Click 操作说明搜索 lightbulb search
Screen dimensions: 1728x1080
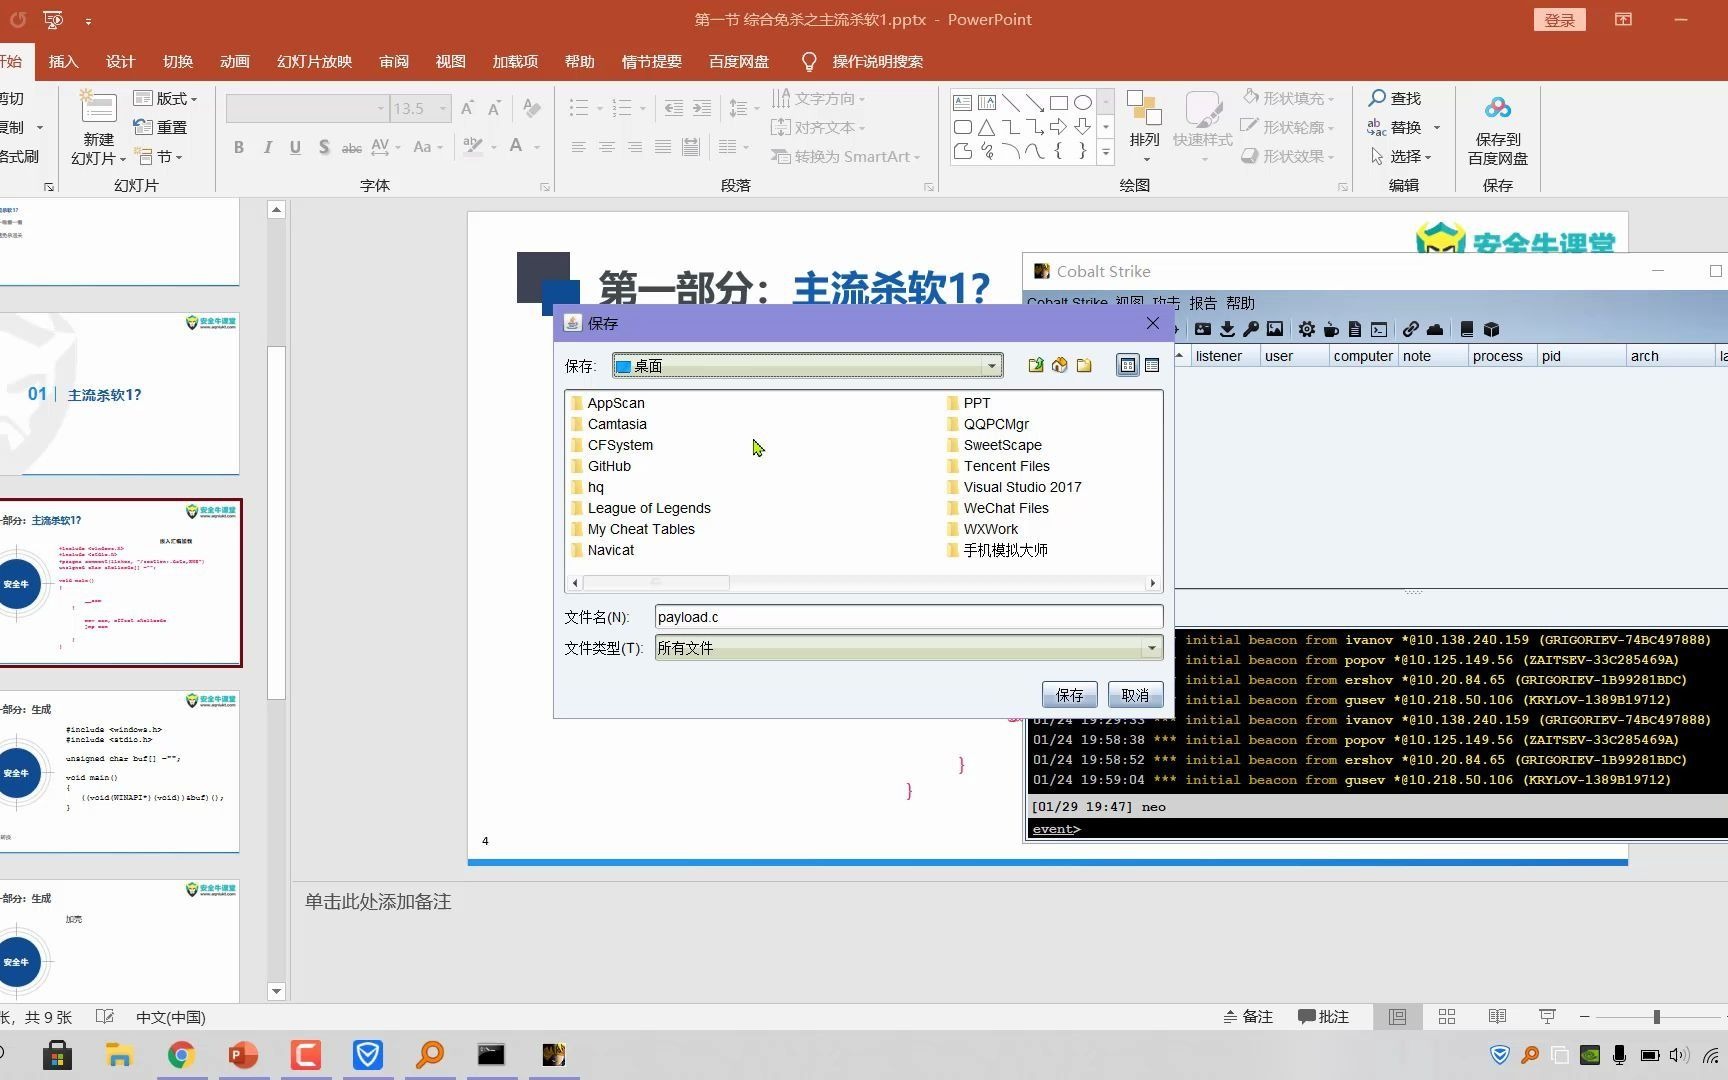point(862,61)
